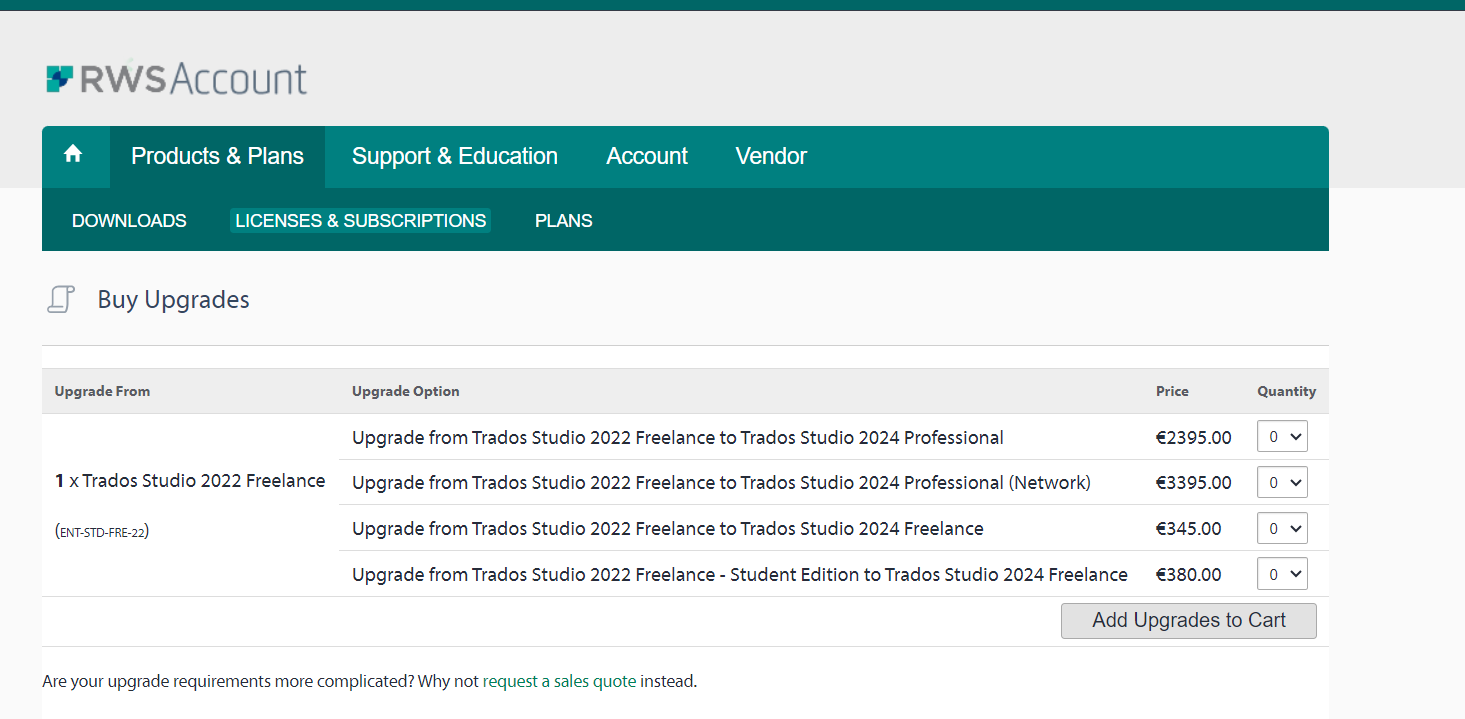Click the Student Edition upgrade option text
This screenshot has height=719, width=1465.
tap(740, 574)
